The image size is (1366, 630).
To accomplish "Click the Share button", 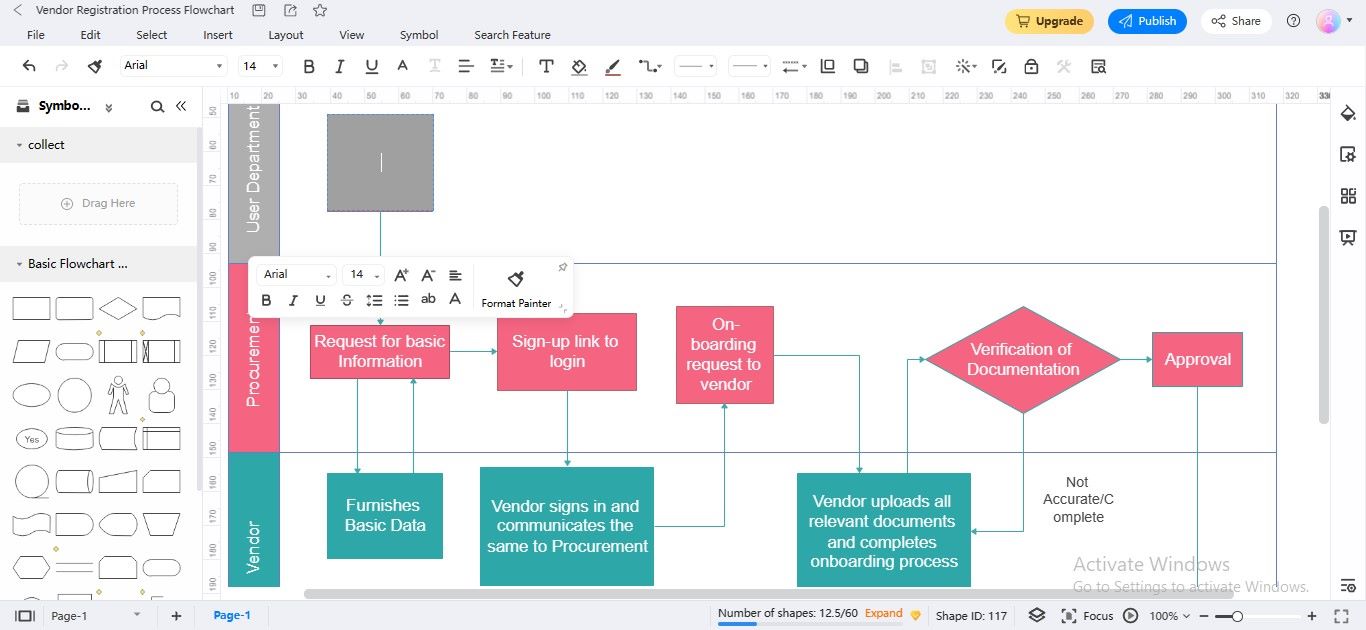I will click(1235, 21).
